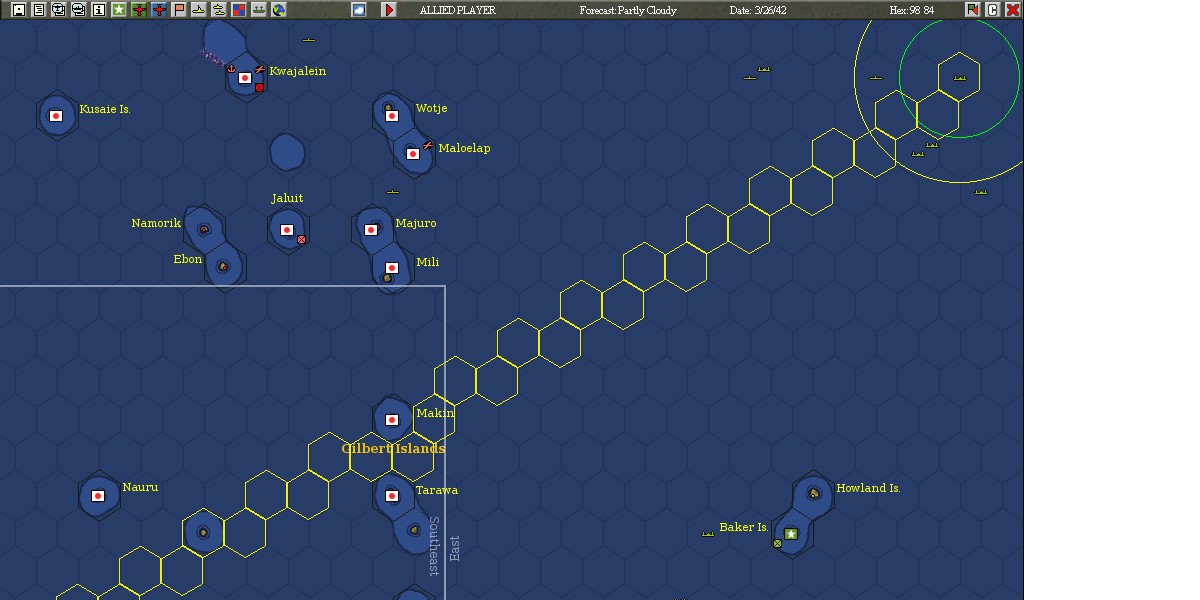
Task: Click the second face icon in toolbar
Action: click(78, 9)
